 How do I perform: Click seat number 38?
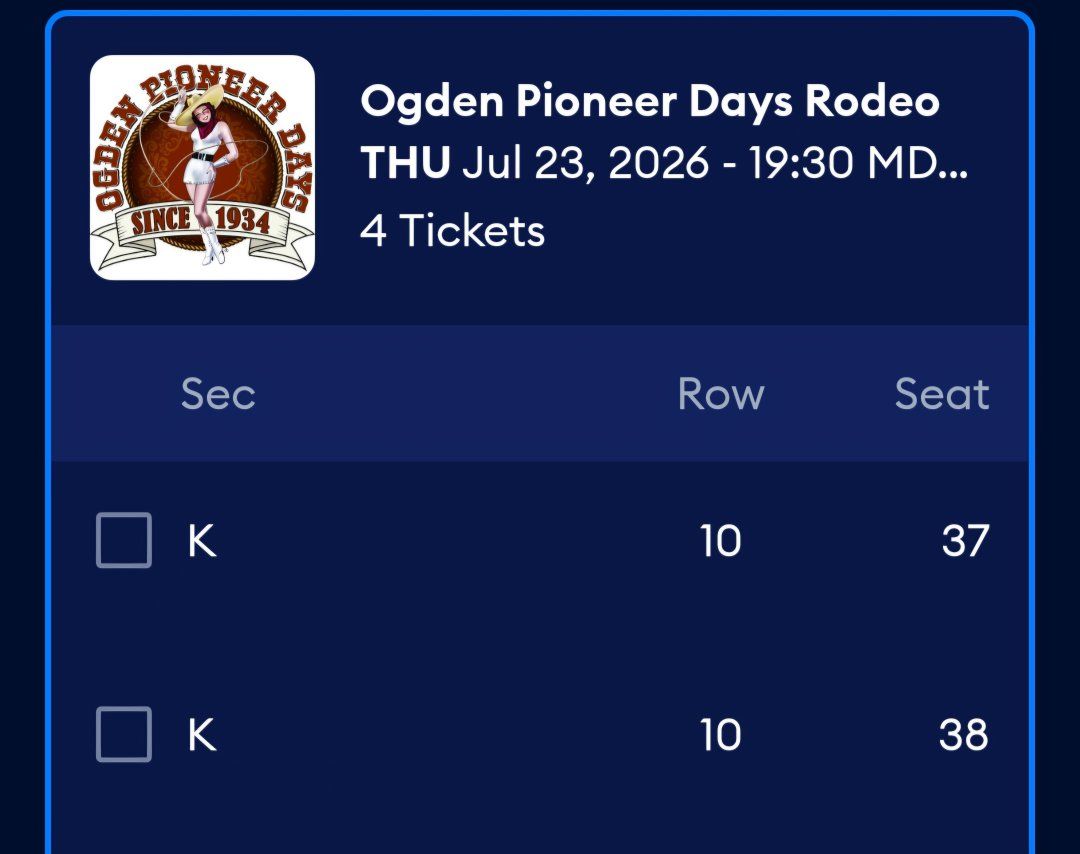[x=964, y=735]
